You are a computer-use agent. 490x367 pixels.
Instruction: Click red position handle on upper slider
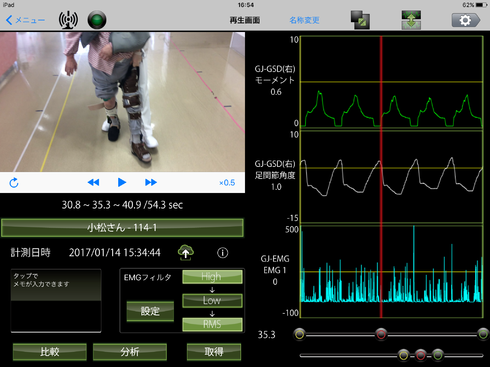click(x=381, y=334)
